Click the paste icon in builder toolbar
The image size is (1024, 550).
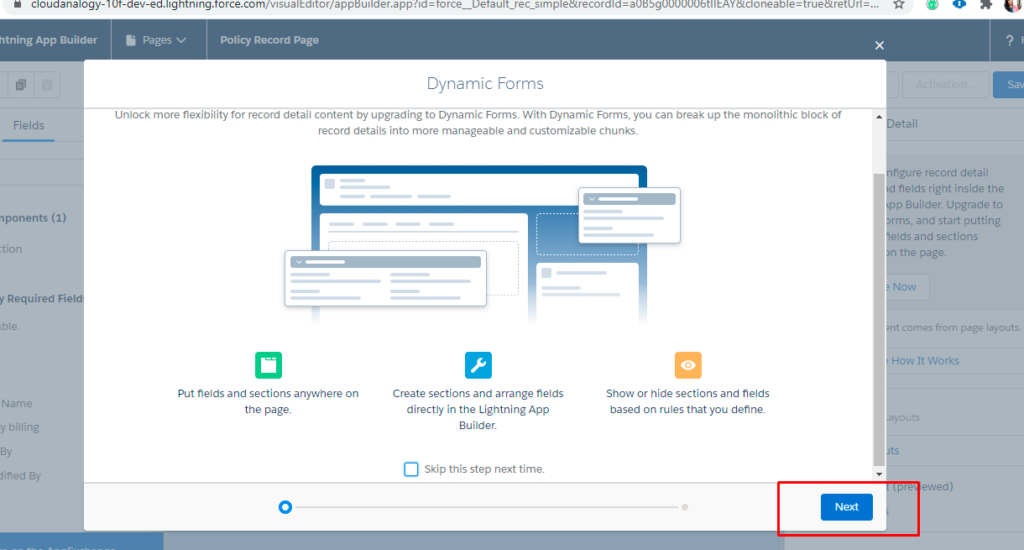click(47, 85)
